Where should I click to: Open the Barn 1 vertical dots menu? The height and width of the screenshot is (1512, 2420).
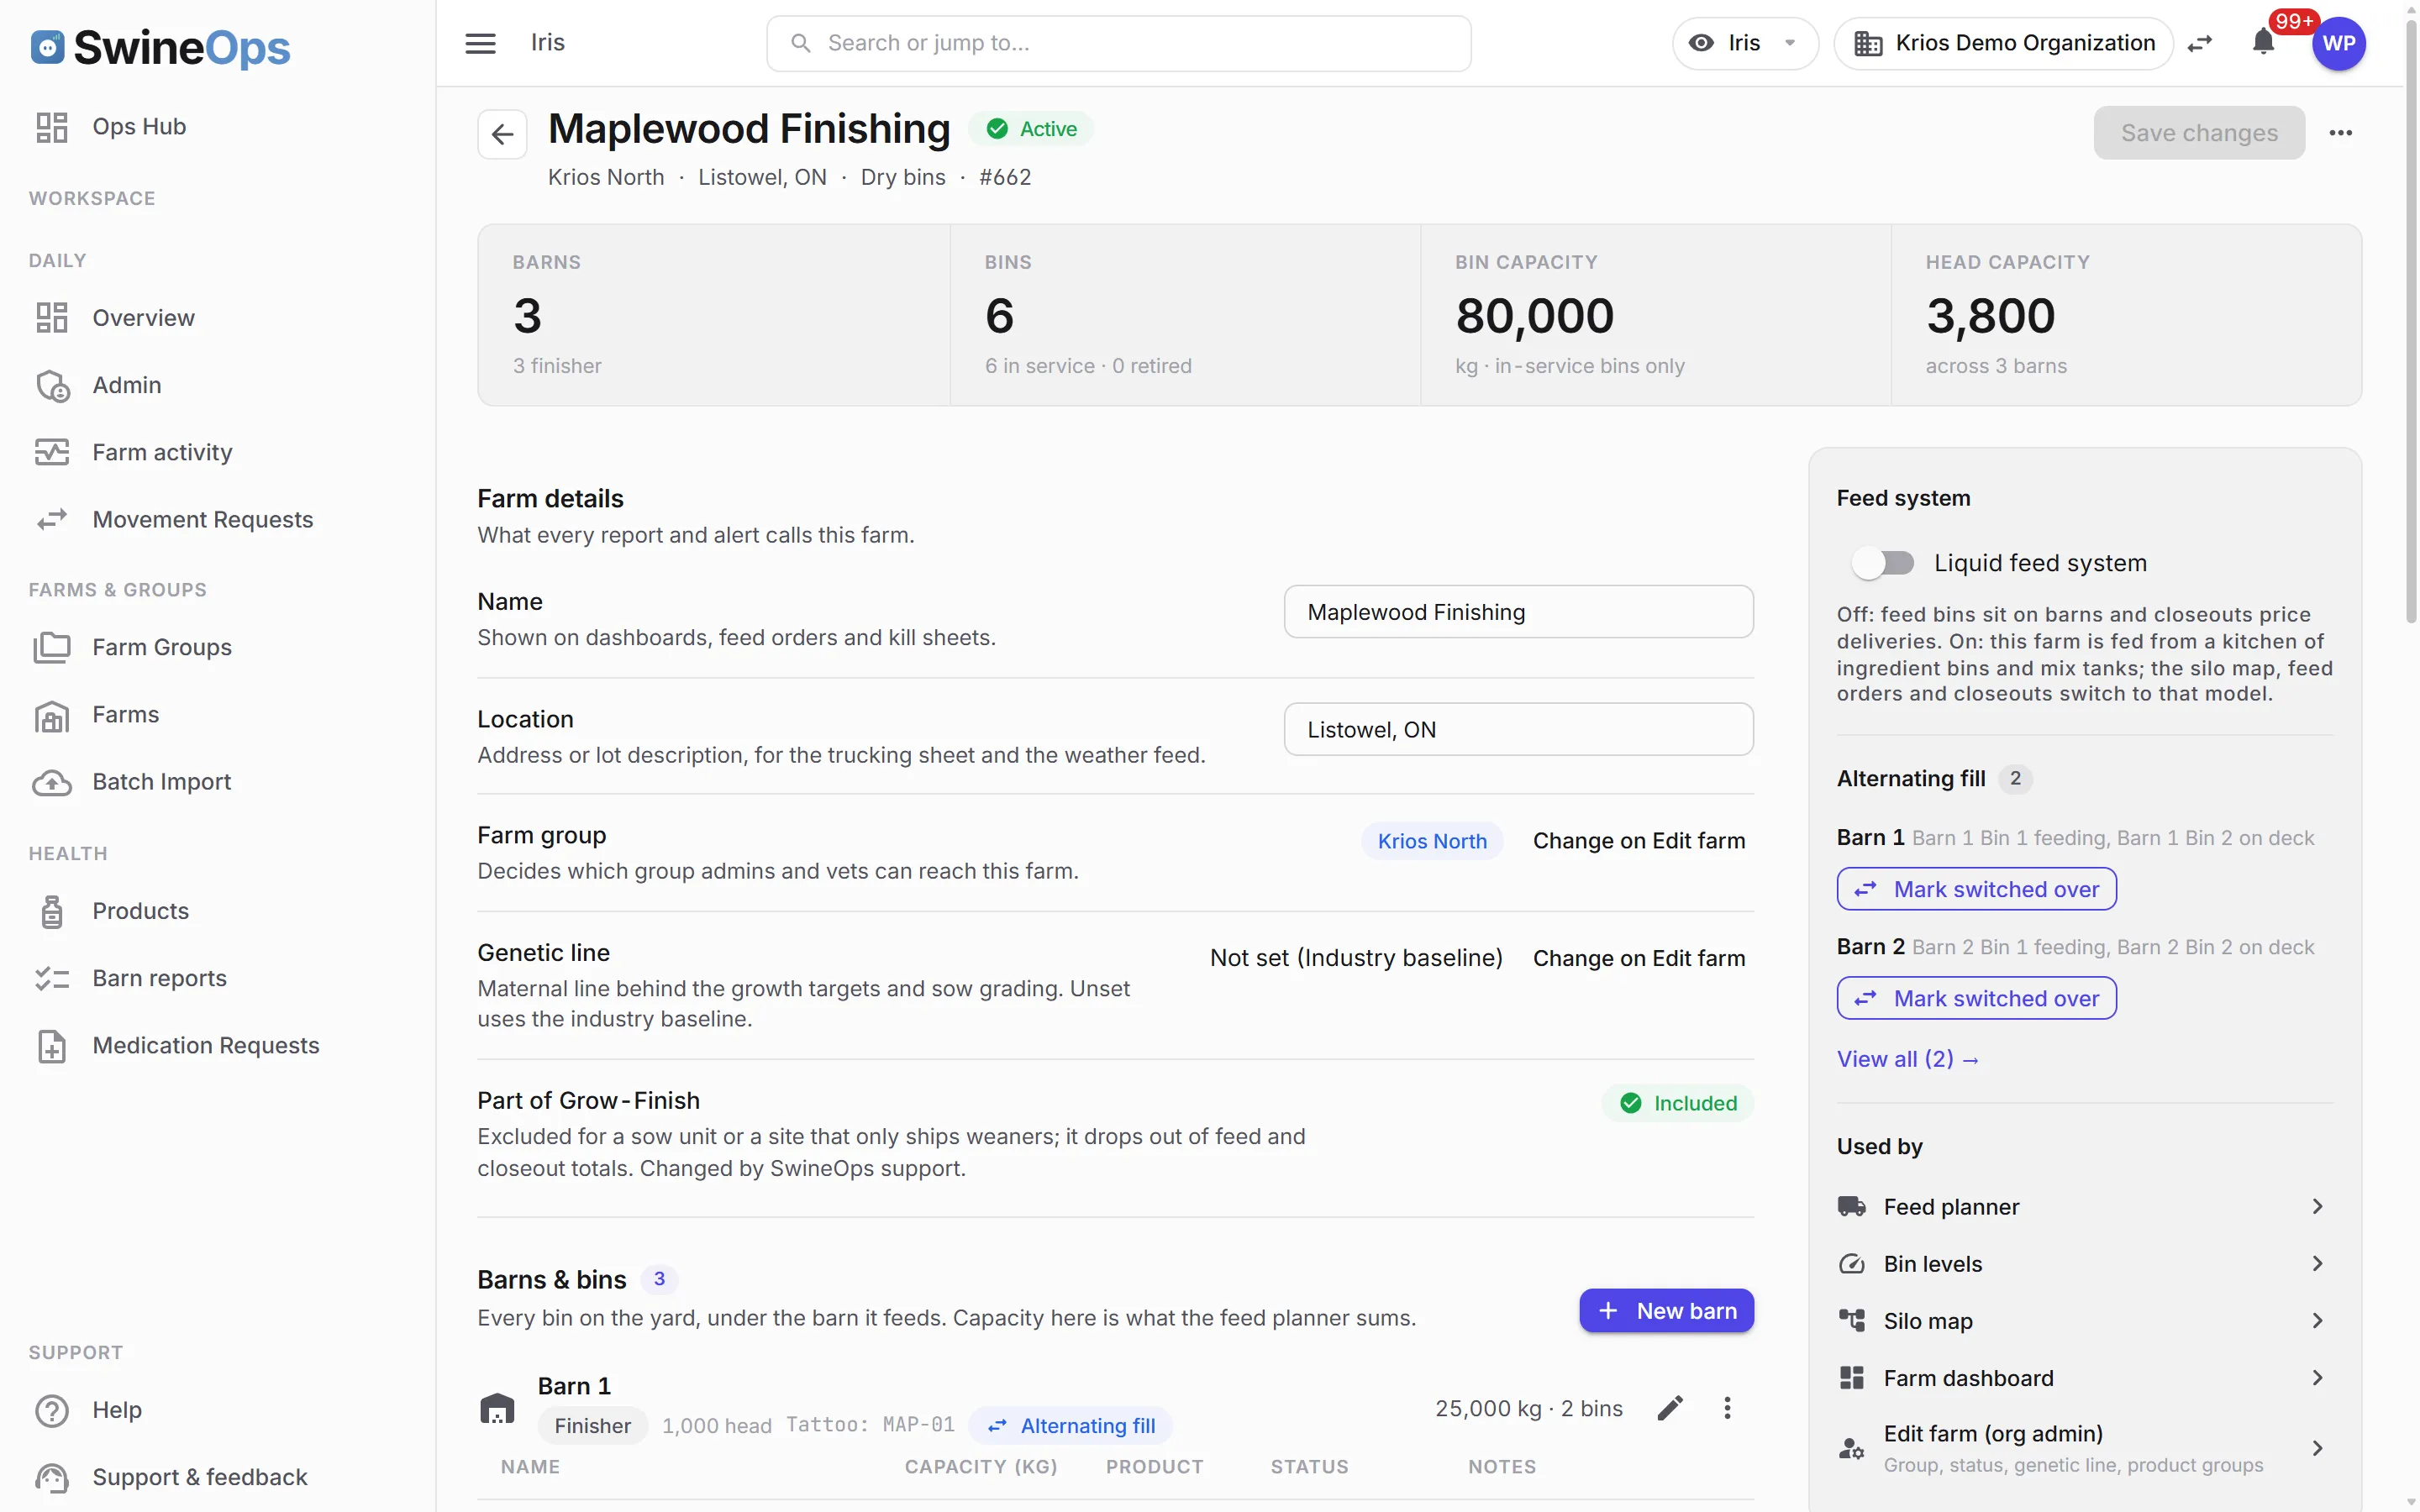pyautogui.click(x=1727, y=1408)
